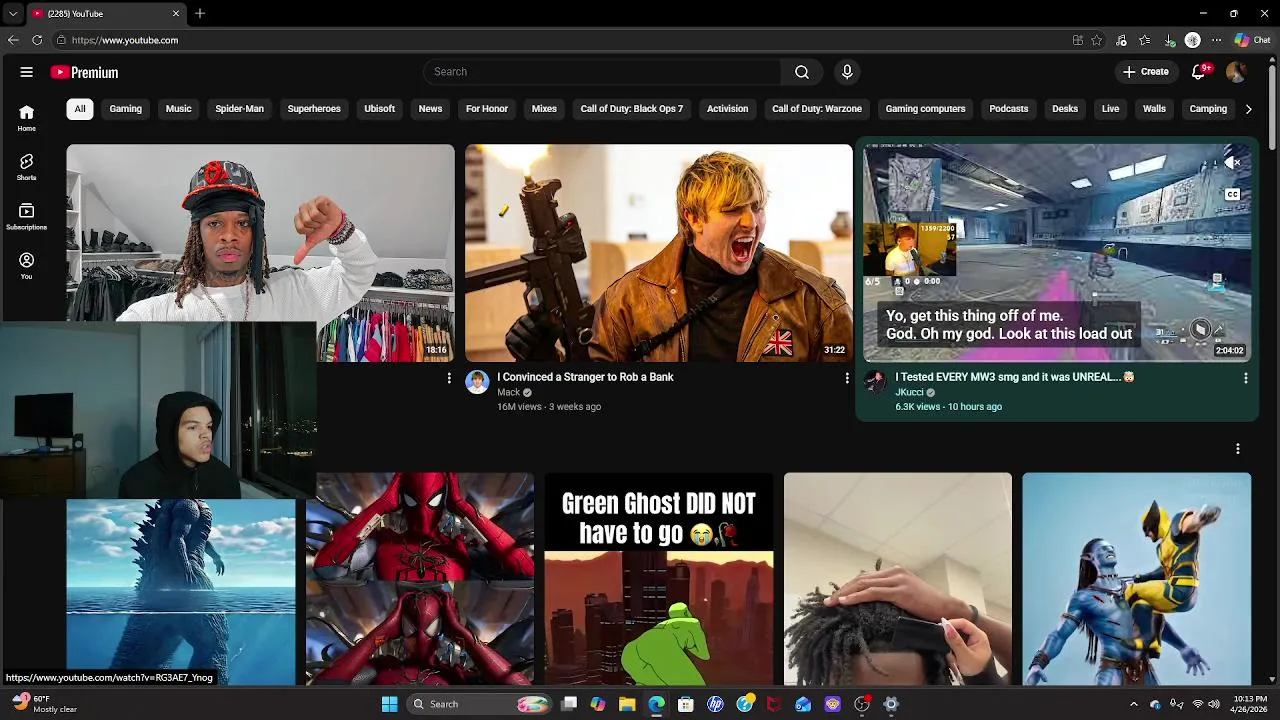Mute the preview of the MW3 smg video
1280x720 pixels.
coord(1233,162)
